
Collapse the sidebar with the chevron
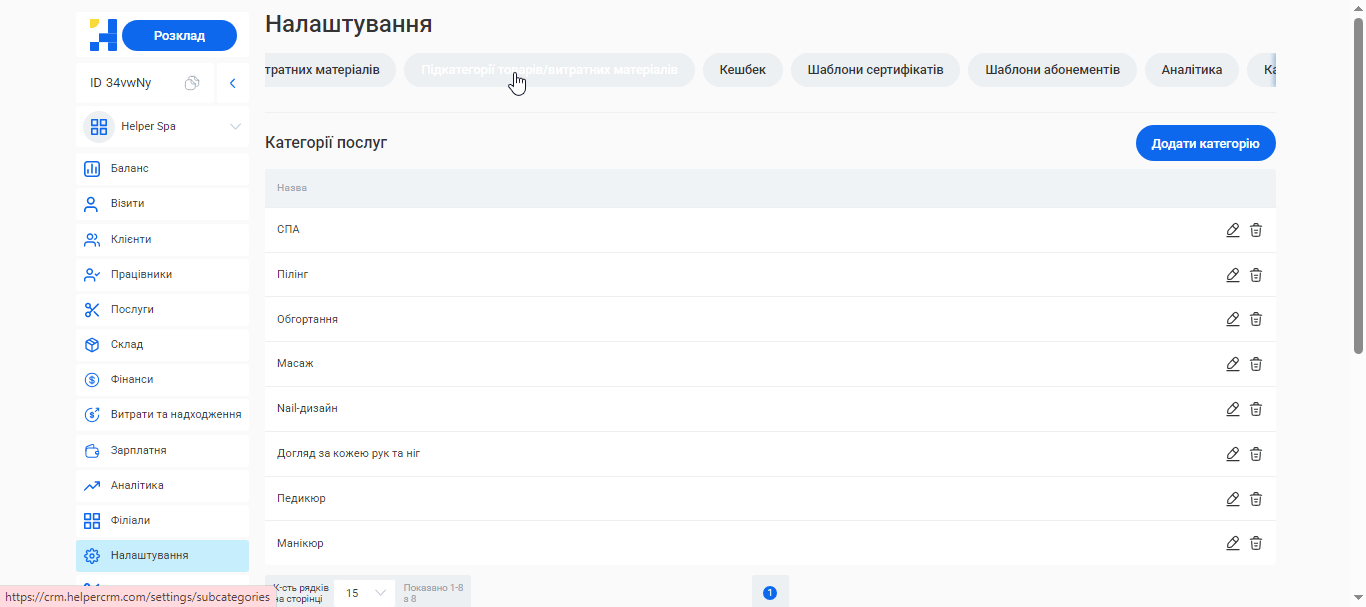(233, 83)
